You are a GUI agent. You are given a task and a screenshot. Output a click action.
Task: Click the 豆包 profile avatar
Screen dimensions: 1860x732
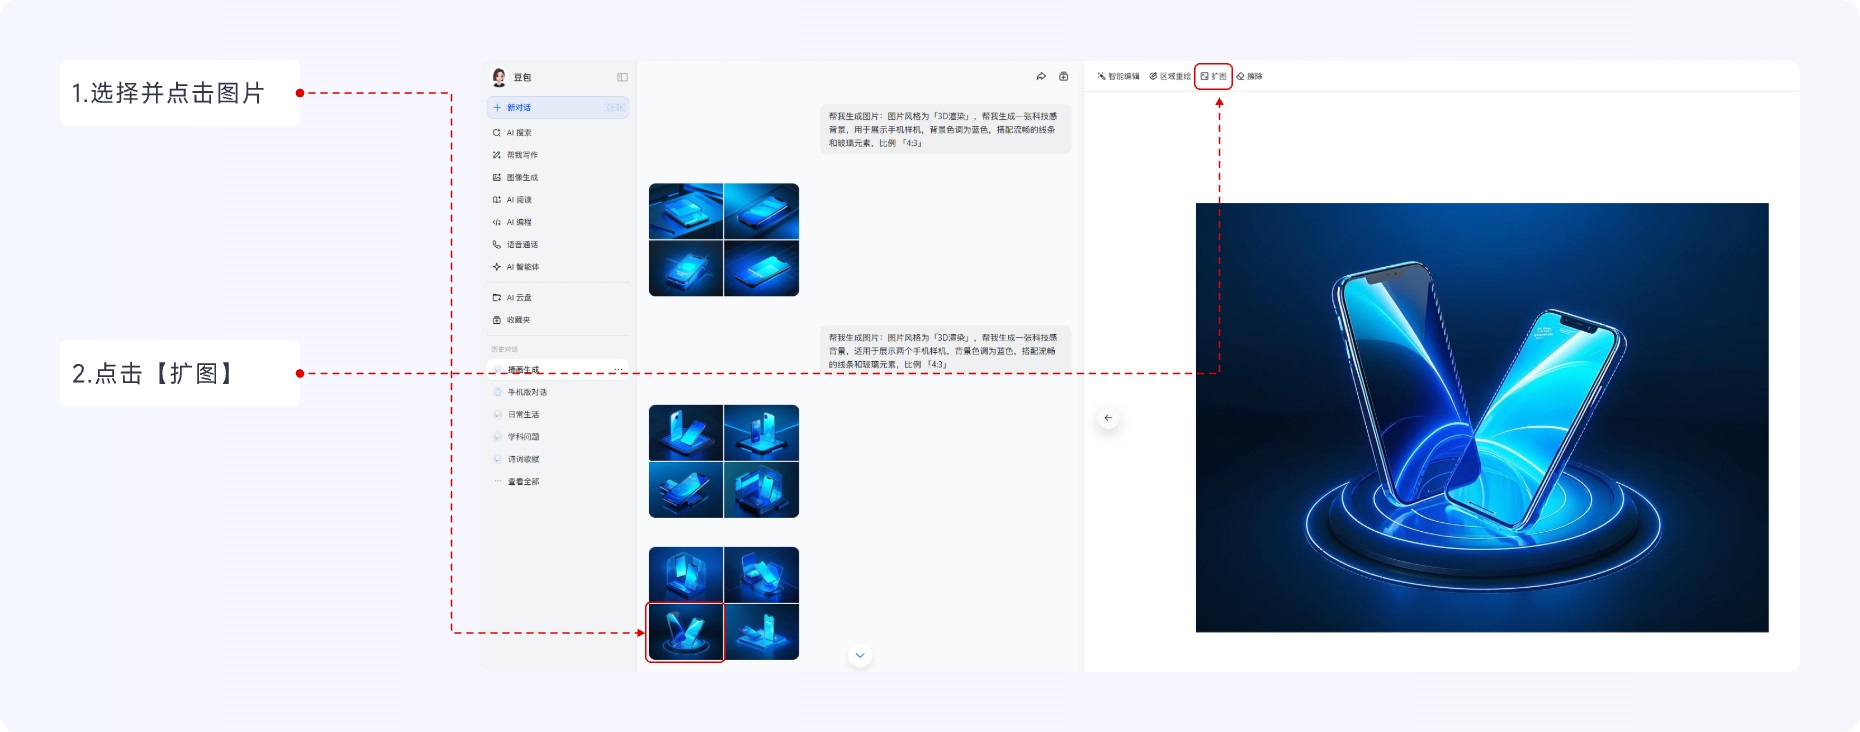pos(499,77)
